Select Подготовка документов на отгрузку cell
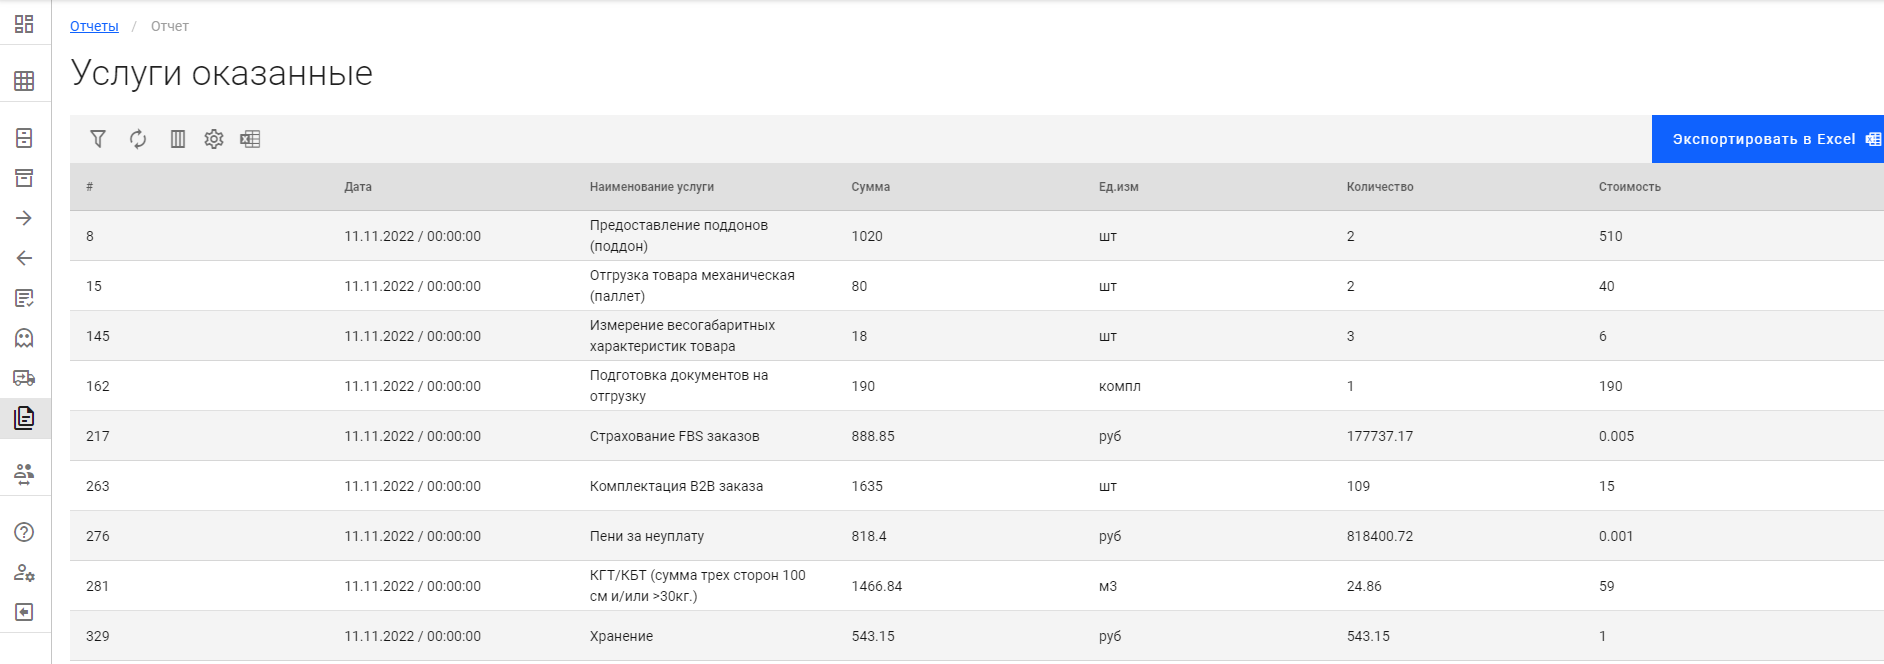 (x=679, y=386)
